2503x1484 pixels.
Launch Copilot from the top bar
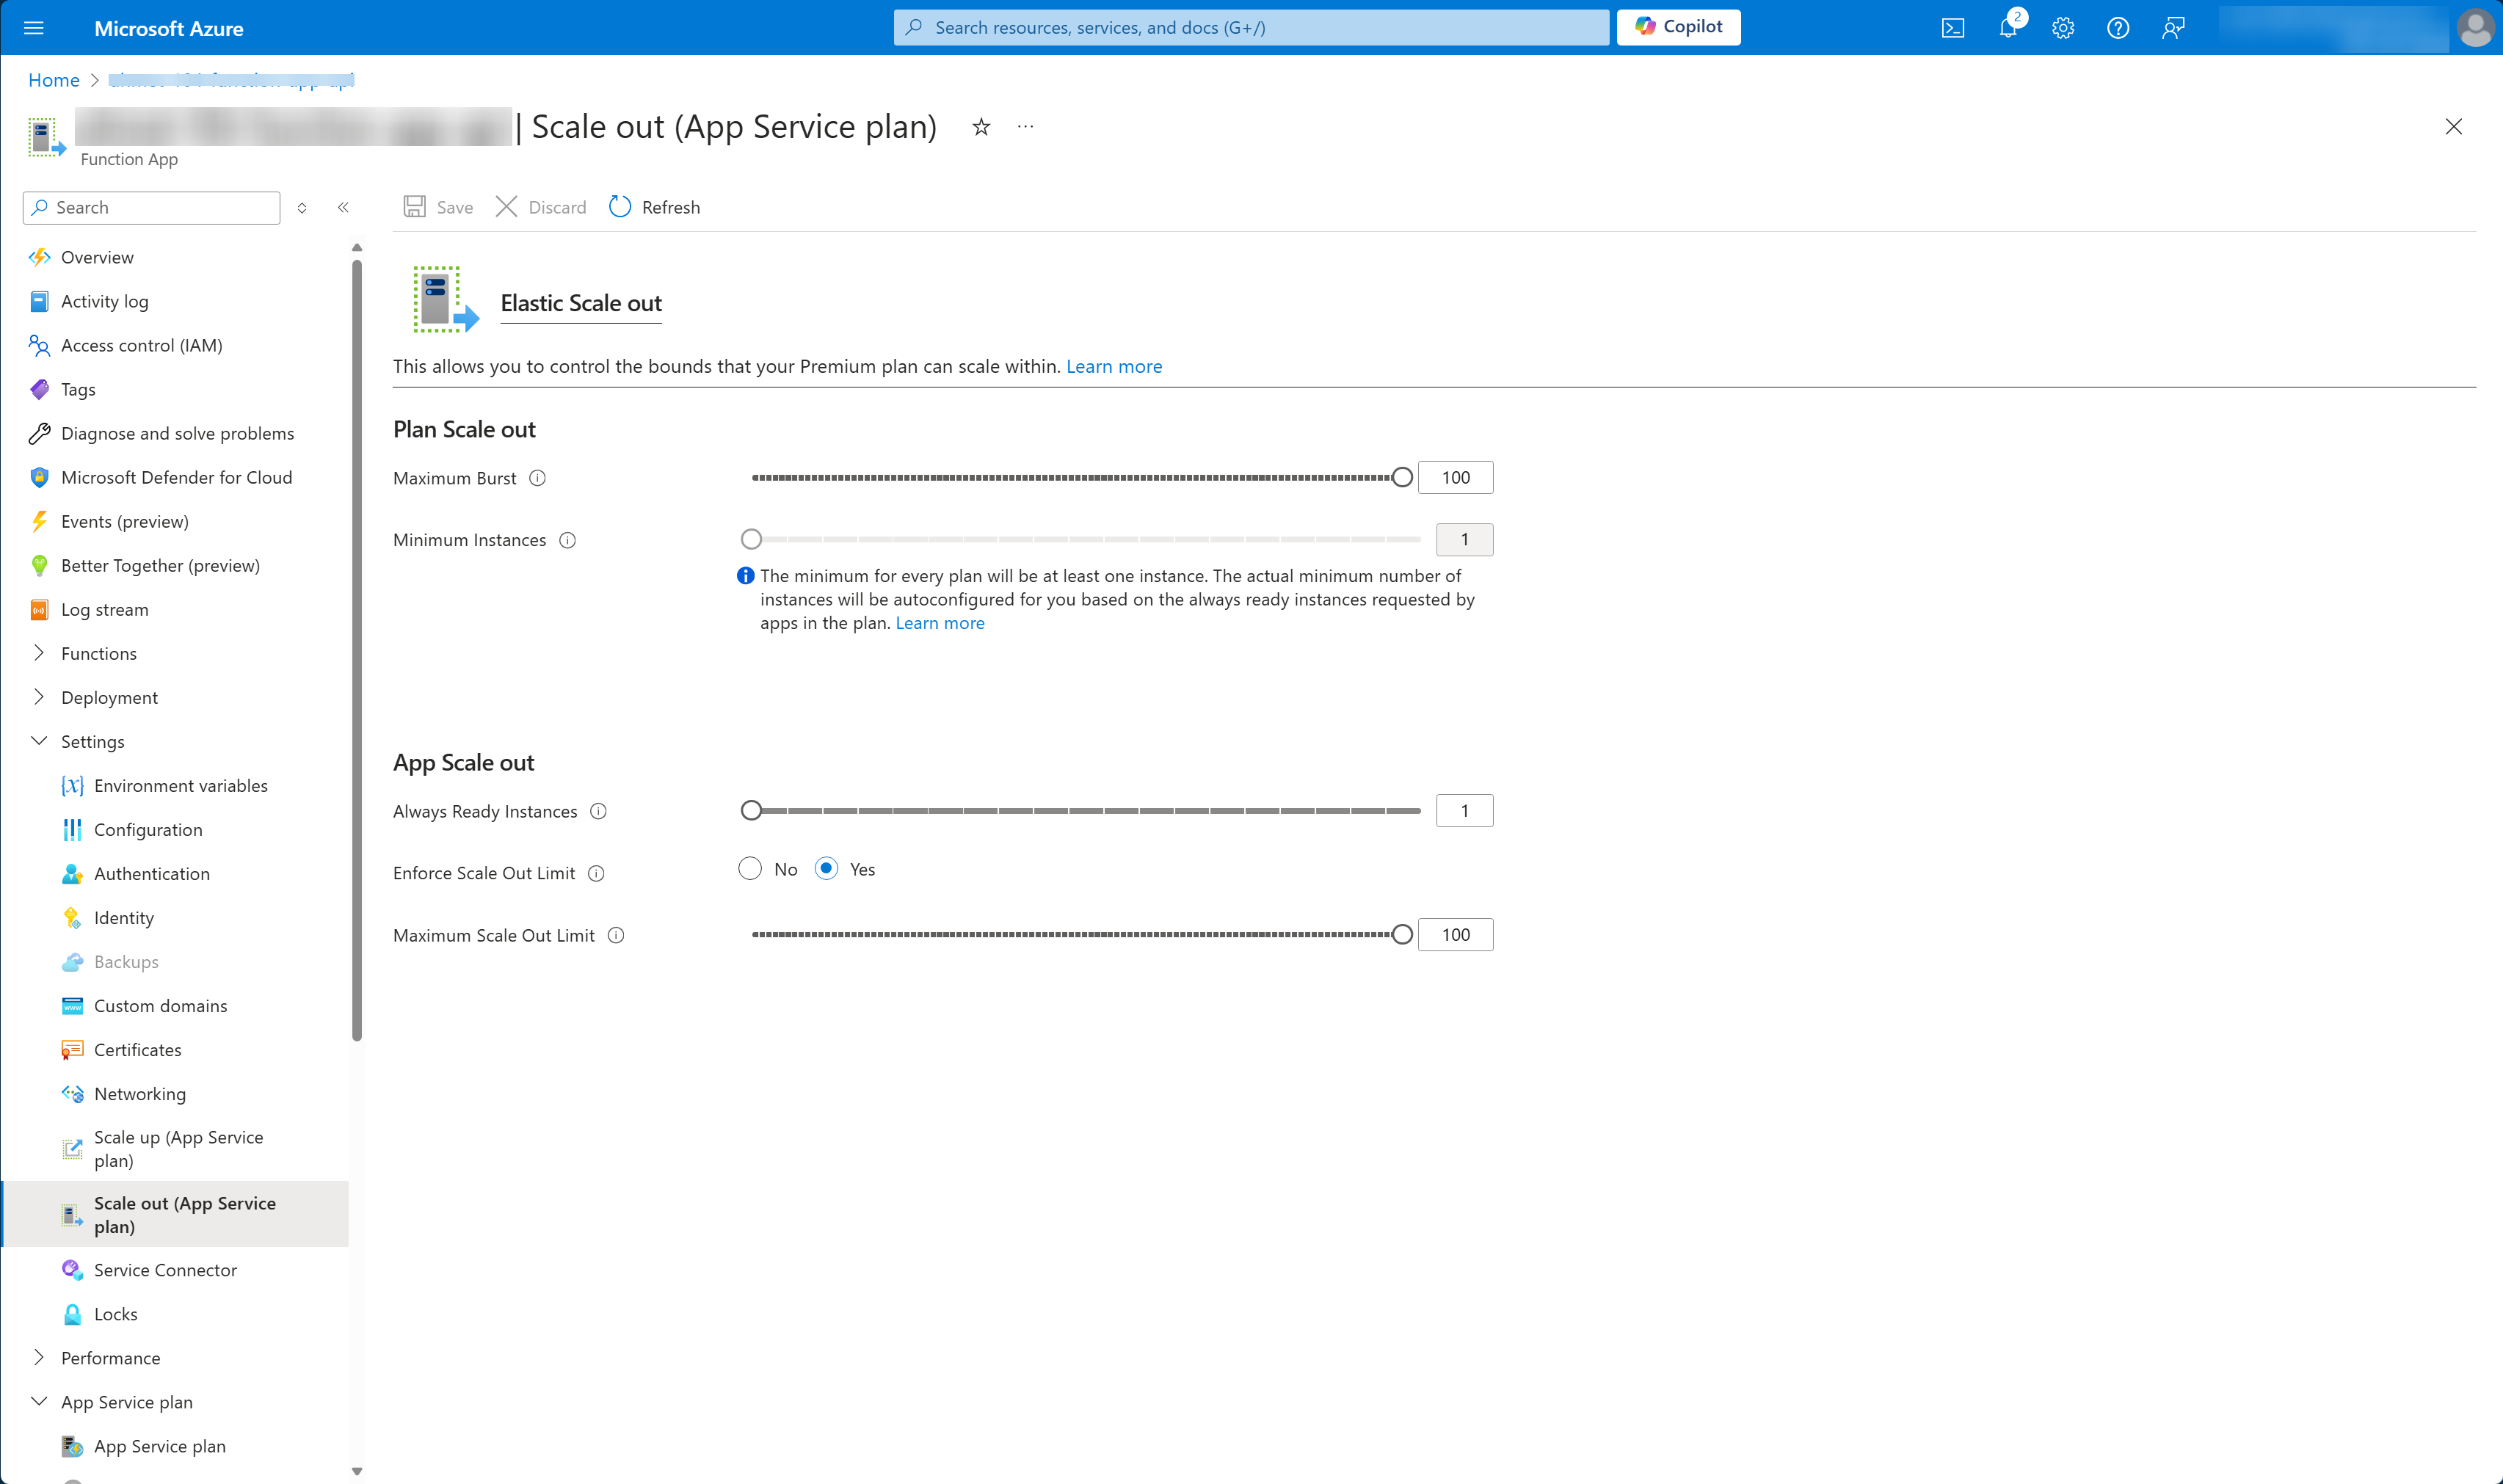1678,27
